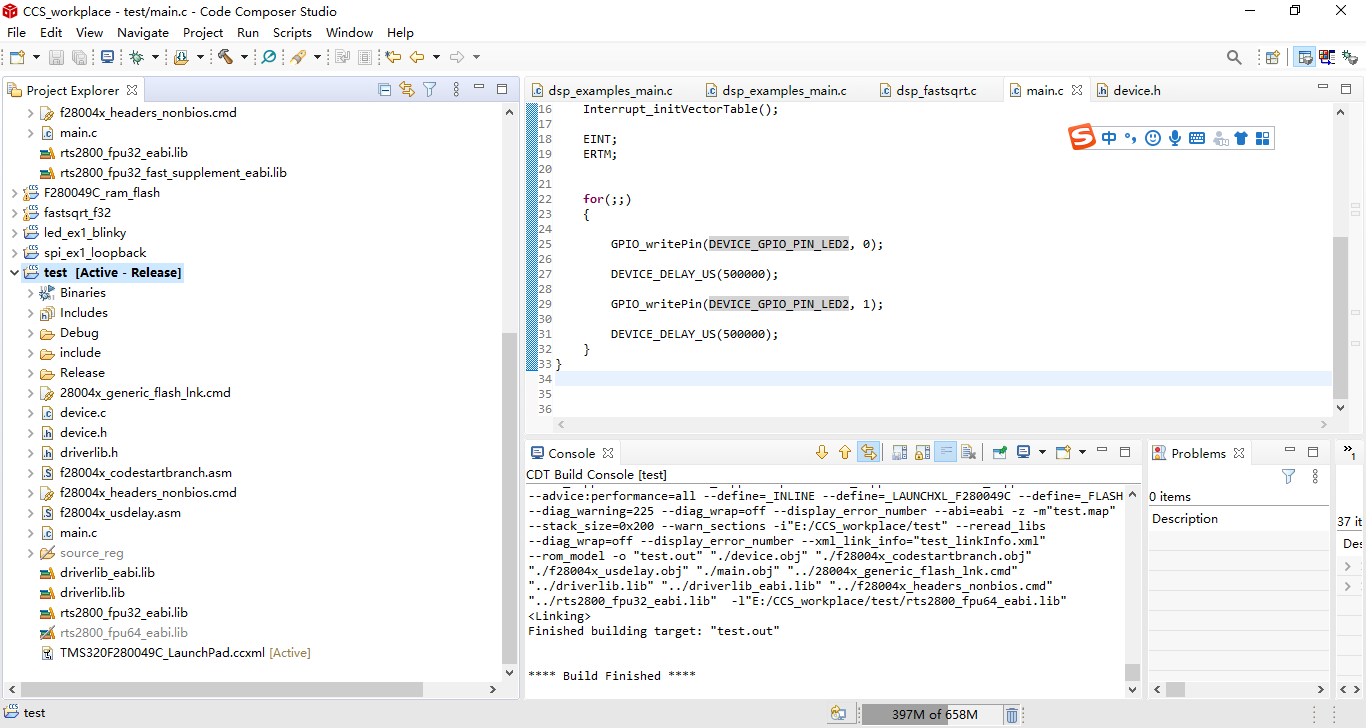Expand the Binaries folder
The height and width of the screenshot is (728, 1366).
30,293
